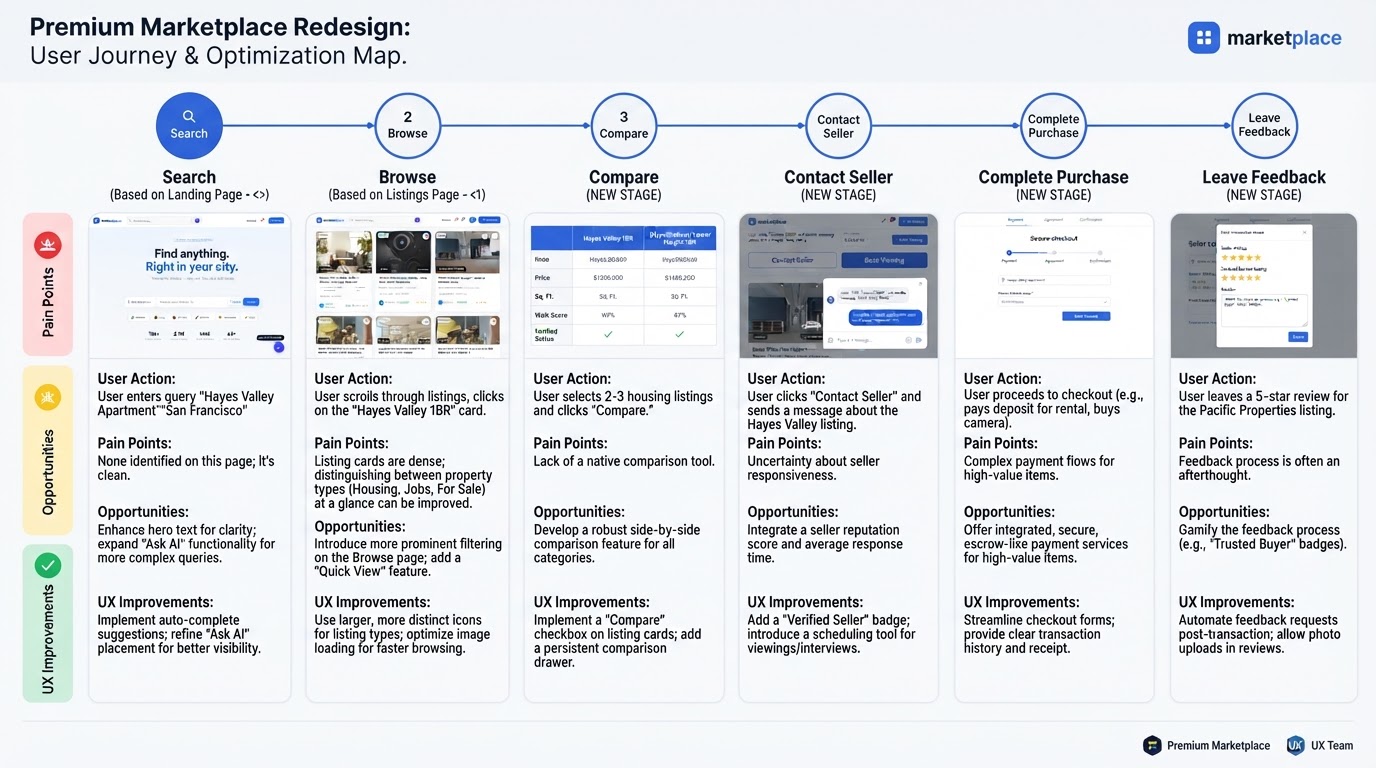Click the outlined Contact Seller button in mockup
Screen dimensions: 1376x768
[x=792, y=260]
